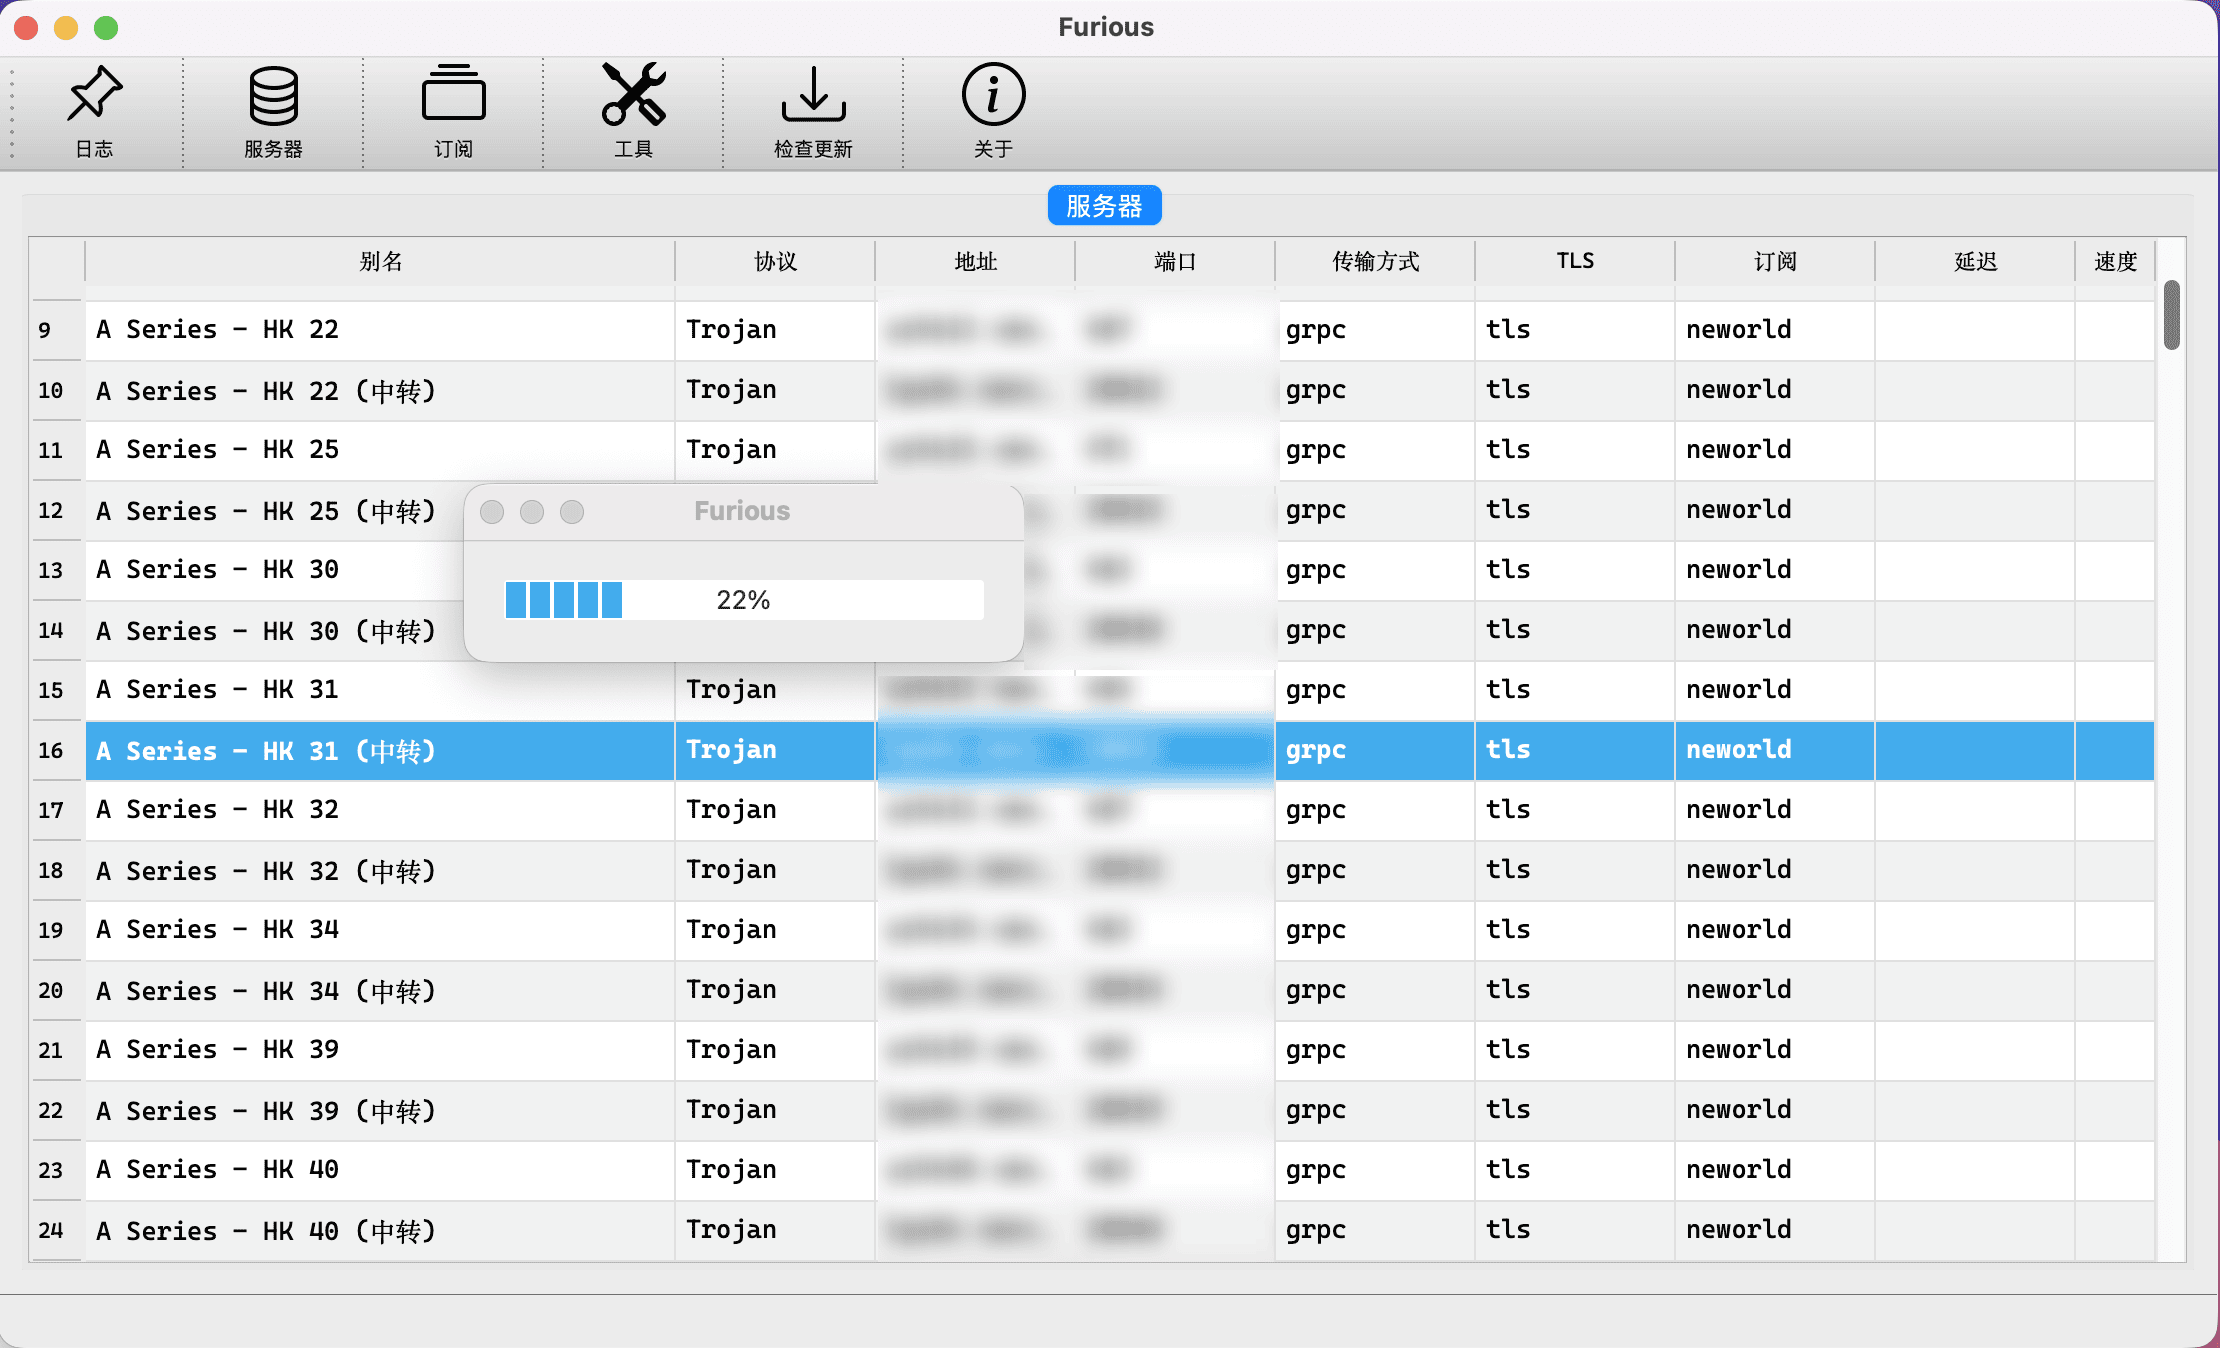
Task: Select row A Series - HK 22
Action: (380, 330)
